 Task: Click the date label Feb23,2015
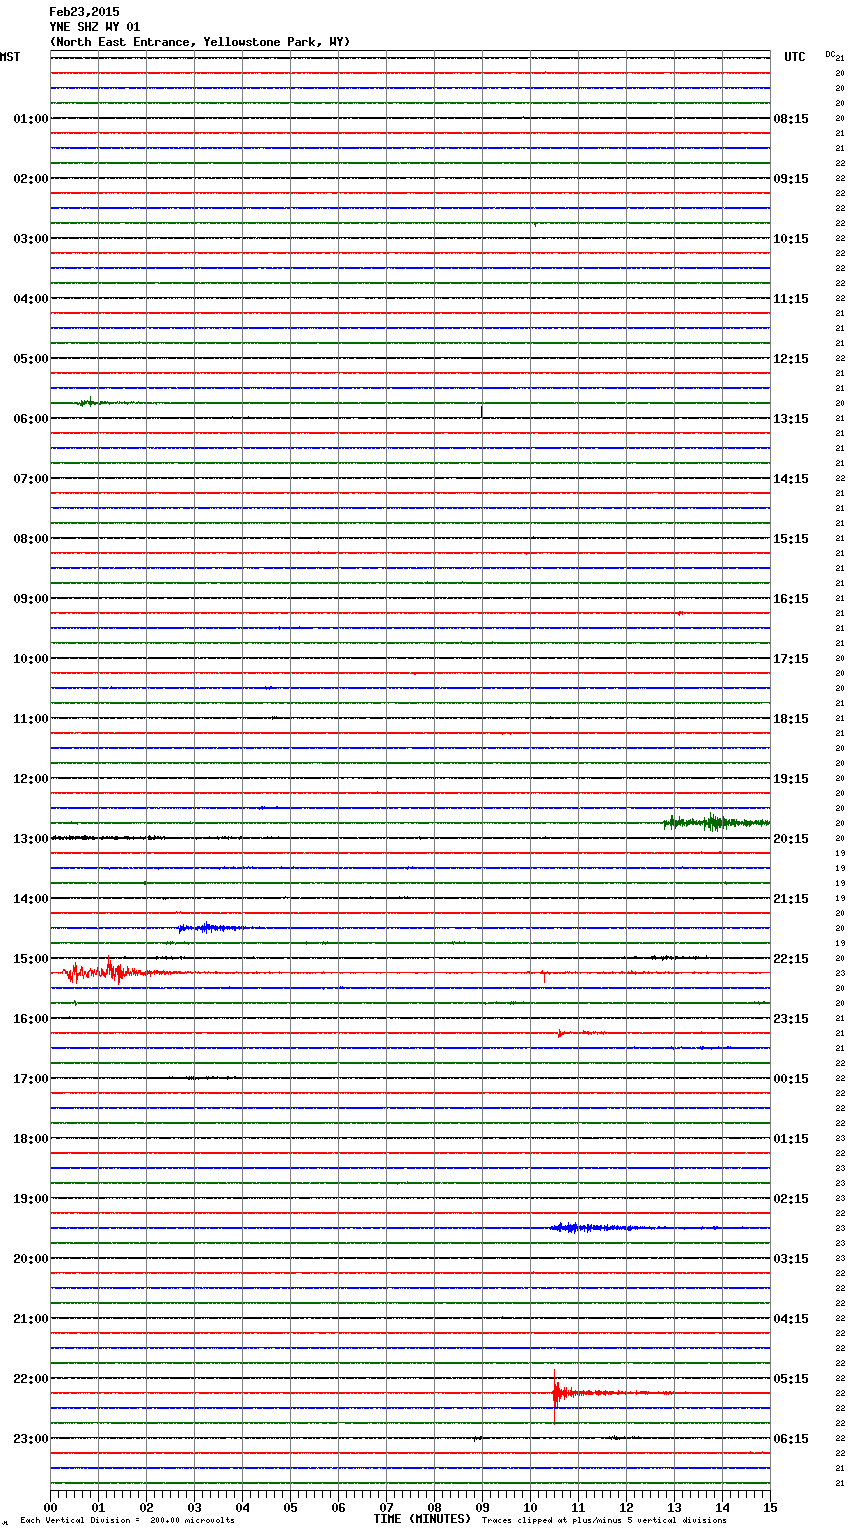(84, 12)
